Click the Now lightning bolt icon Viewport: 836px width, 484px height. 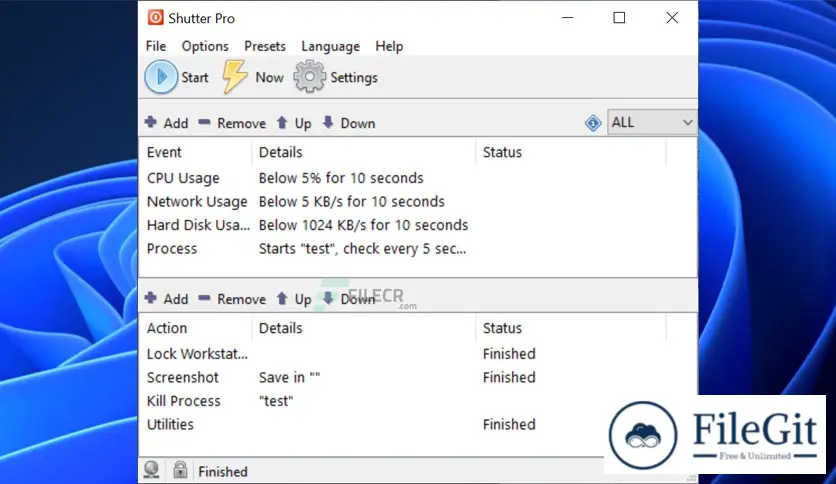pyautogui.click(x=234, y=77)
